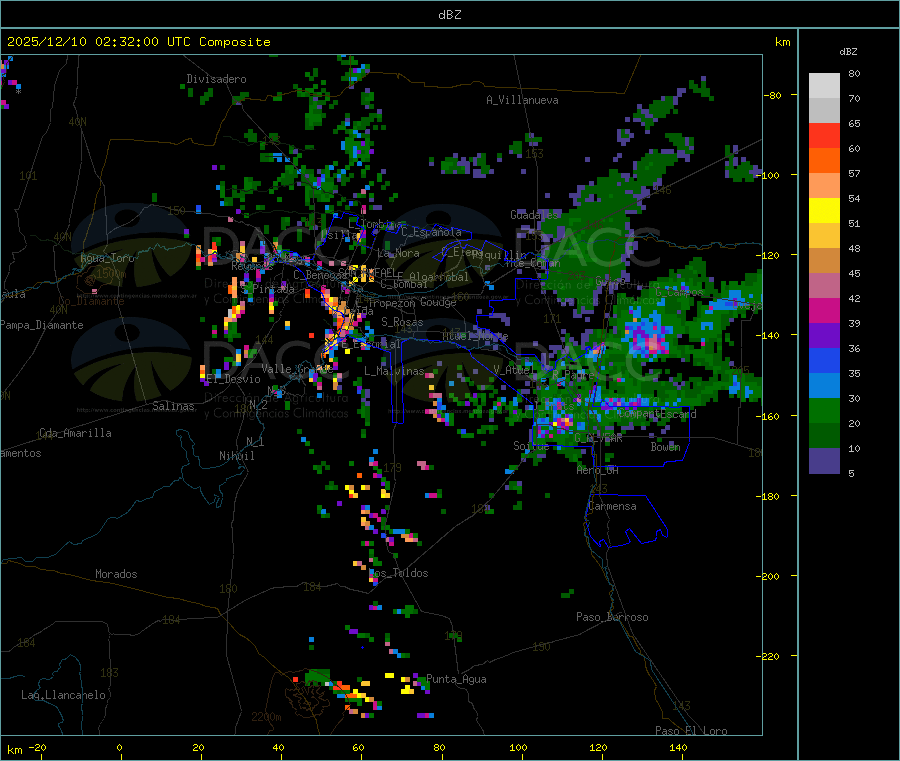Click the 'Algarrobal' map label
This screenshot has height=761, width=900.
(439, 277)
